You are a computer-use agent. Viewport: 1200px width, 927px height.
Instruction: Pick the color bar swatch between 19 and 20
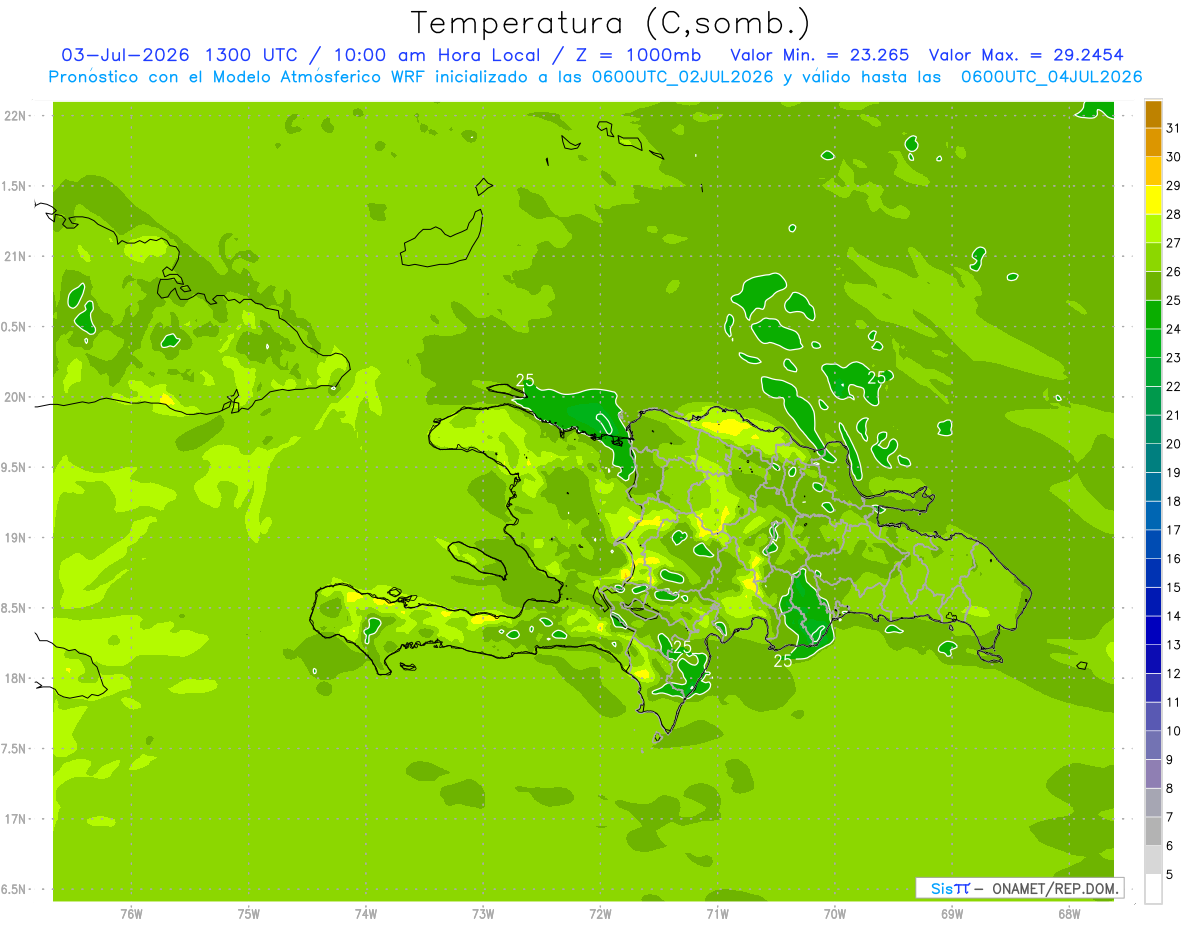[x=1153, y=458]
